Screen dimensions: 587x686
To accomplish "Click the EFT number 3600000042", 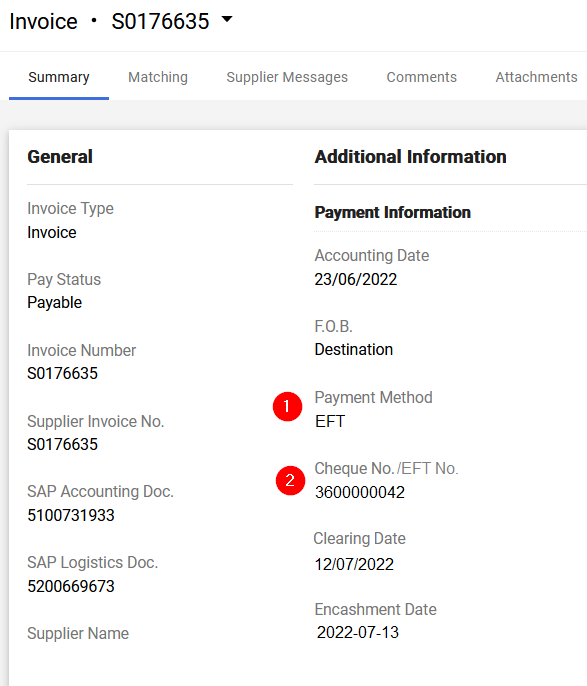I will 360,492.
